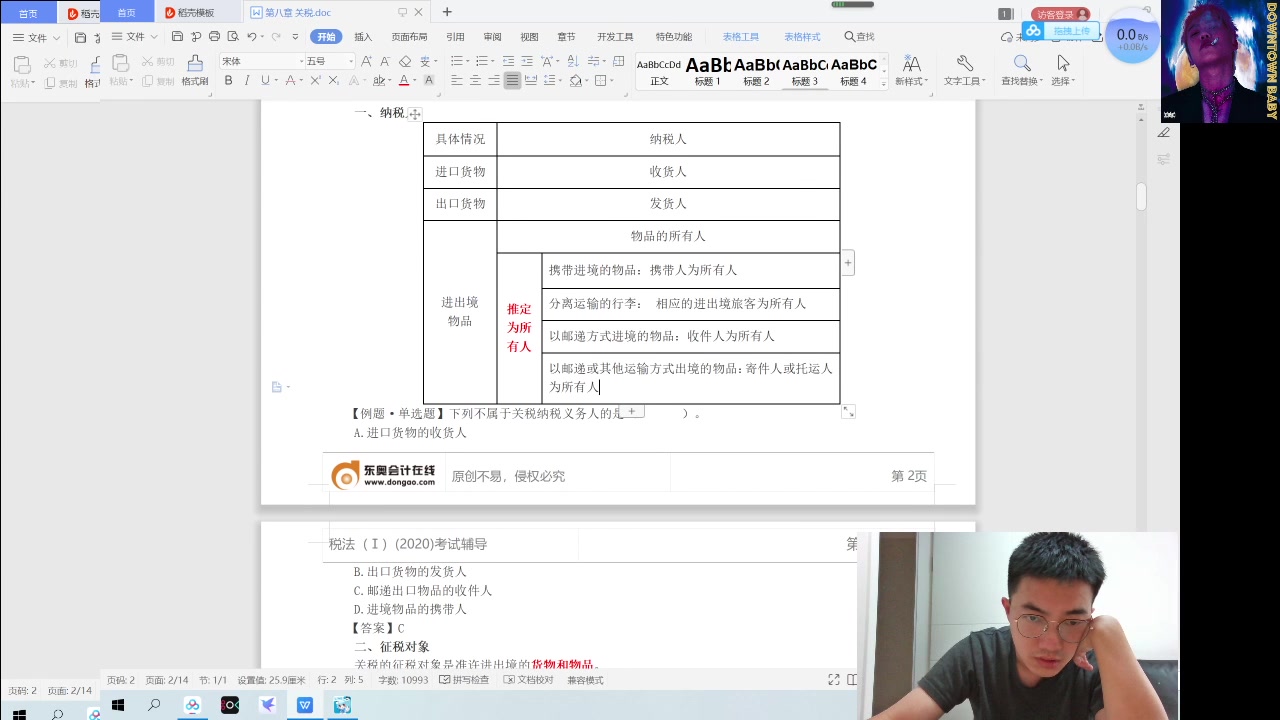The height and width of the screenshot is (720, 1280).
Task: Toggle Bold formatting
Action: [228, 80]
